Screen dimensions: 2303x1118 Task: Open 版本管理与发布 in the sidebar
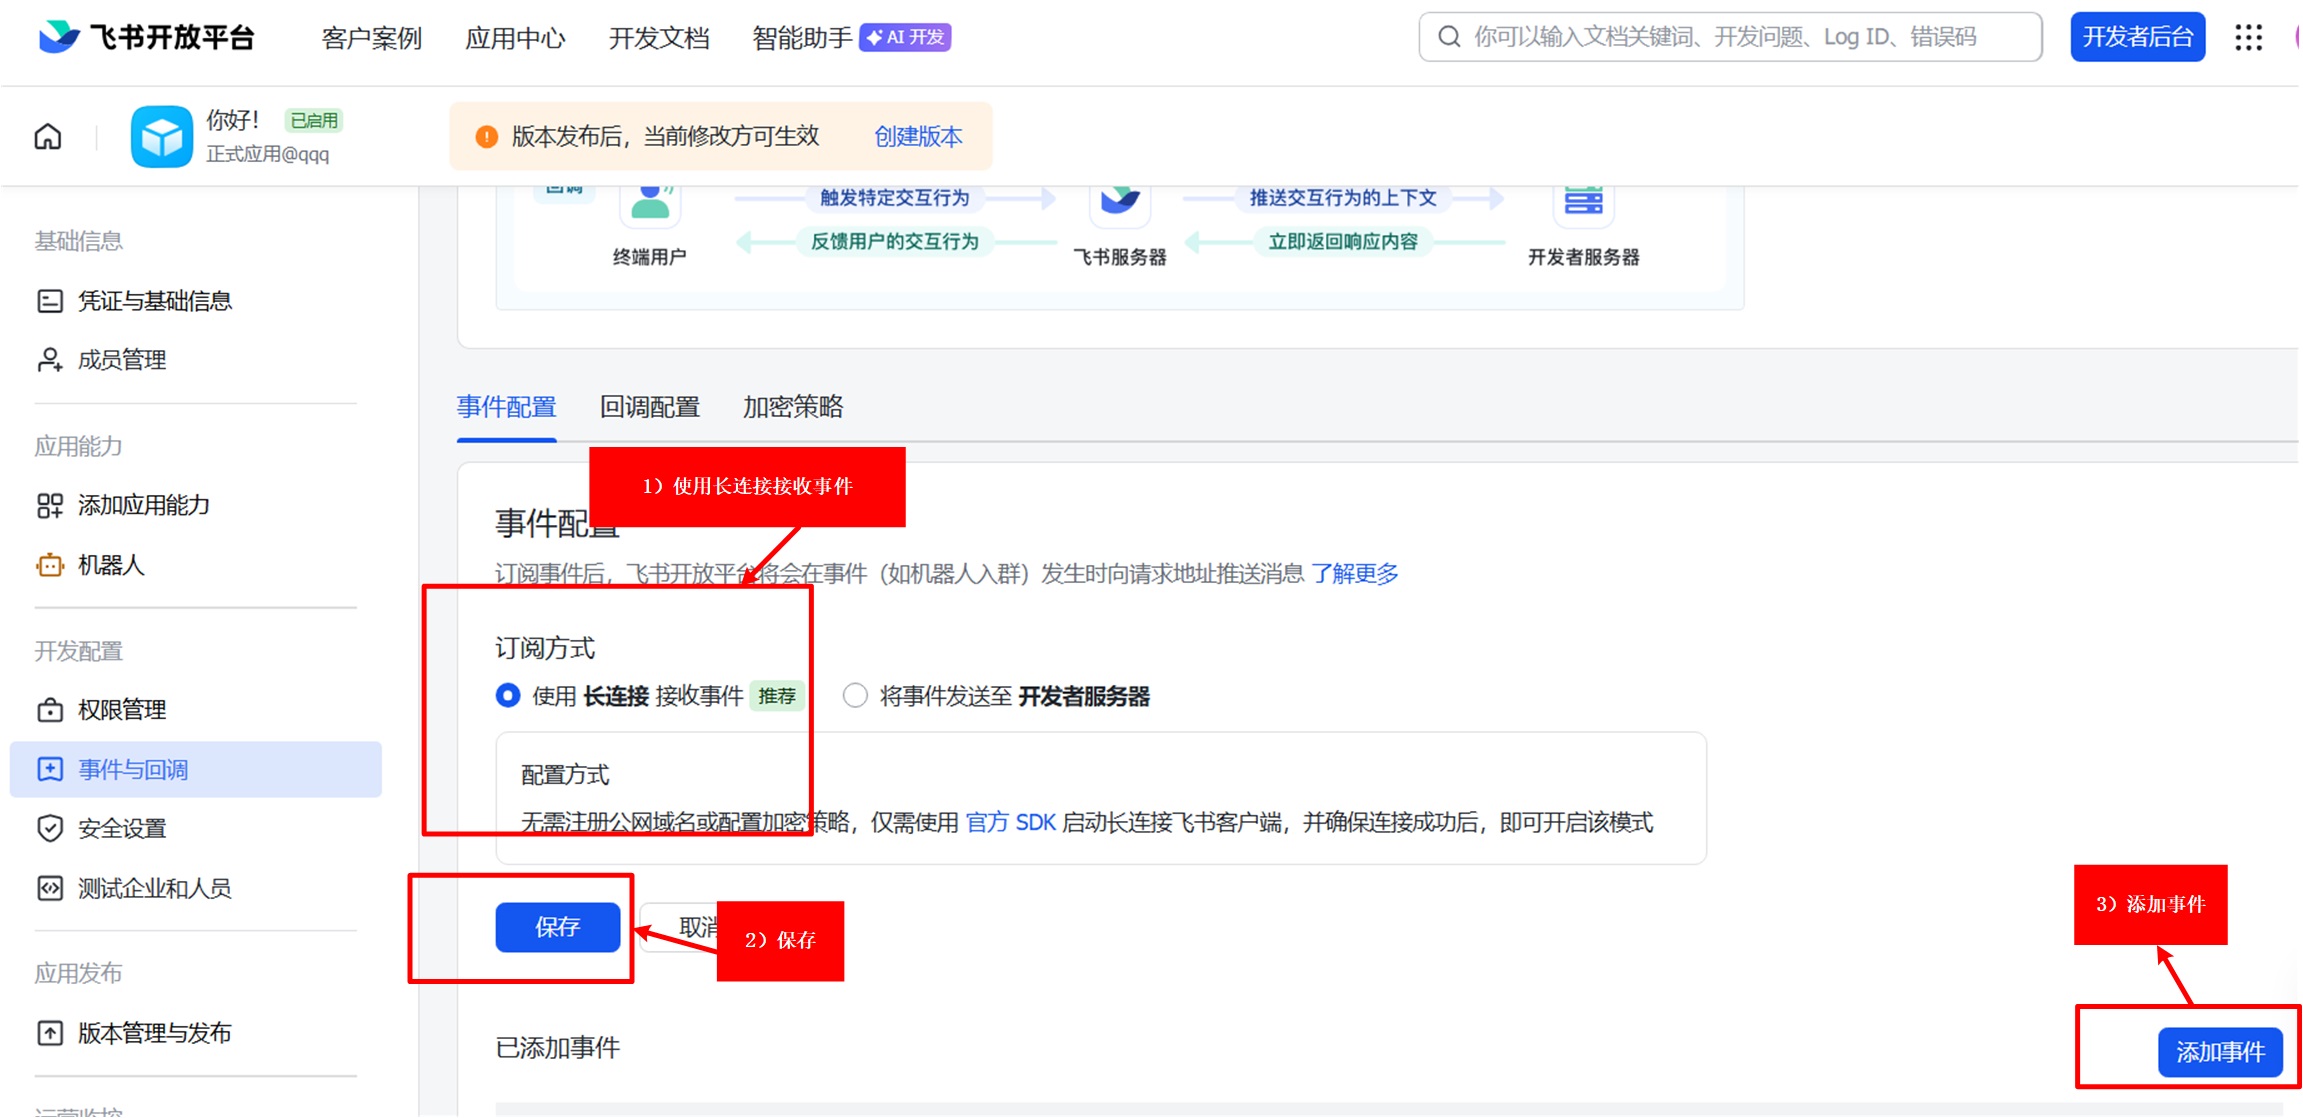(154, 1033)
